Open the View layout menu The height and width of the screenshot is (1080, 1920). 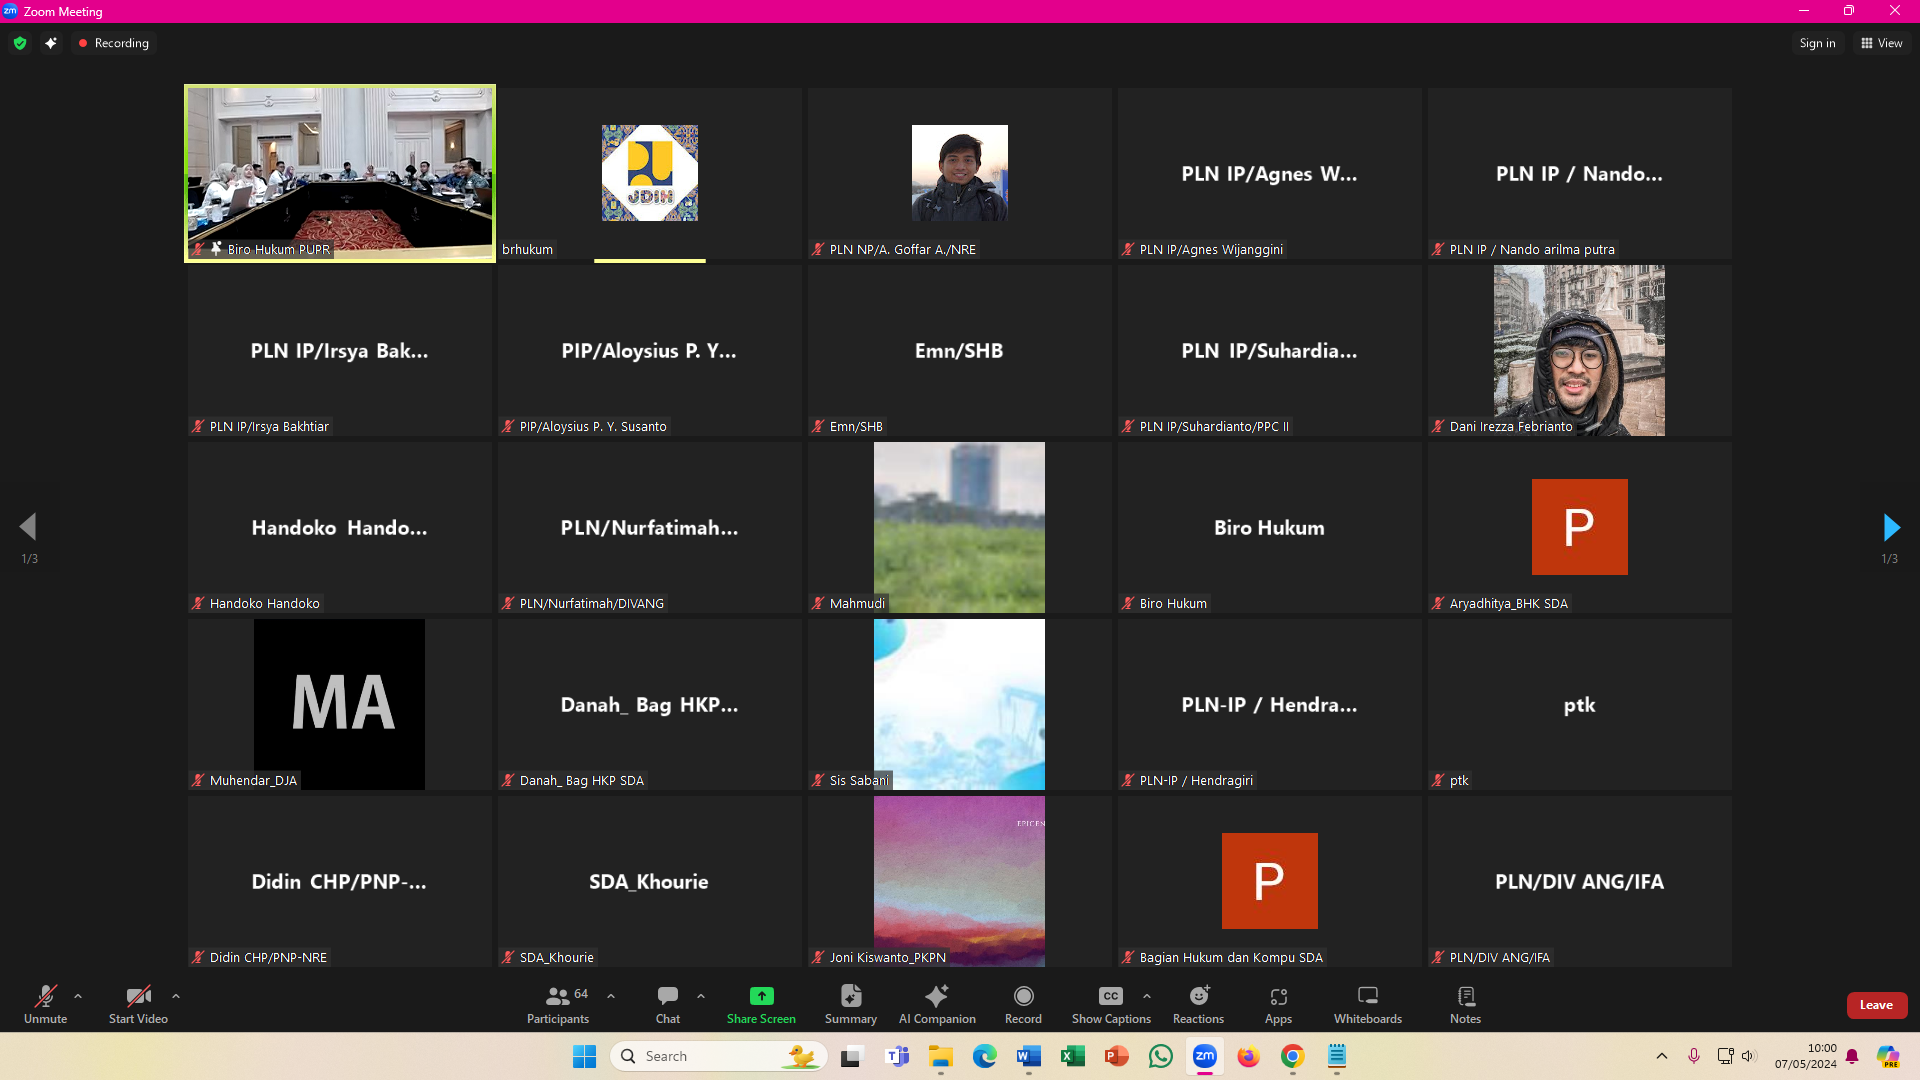(1881, 43)
